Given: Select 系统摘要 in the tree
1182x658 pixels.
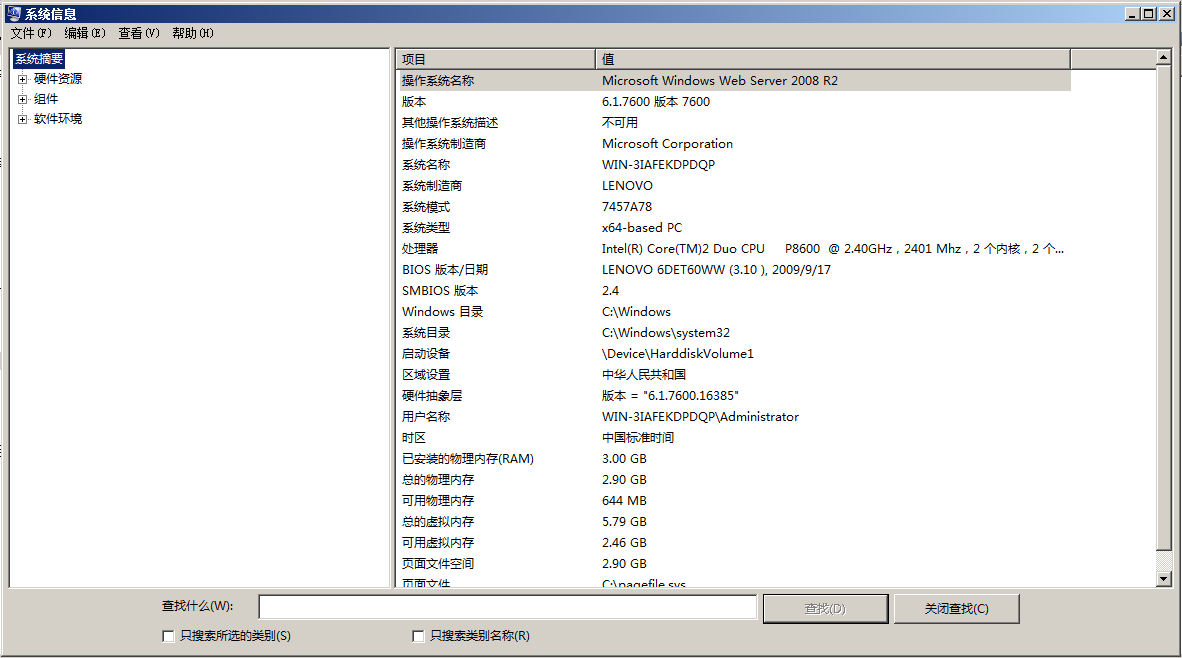Looking at the screenshot, I should point(39,59).
